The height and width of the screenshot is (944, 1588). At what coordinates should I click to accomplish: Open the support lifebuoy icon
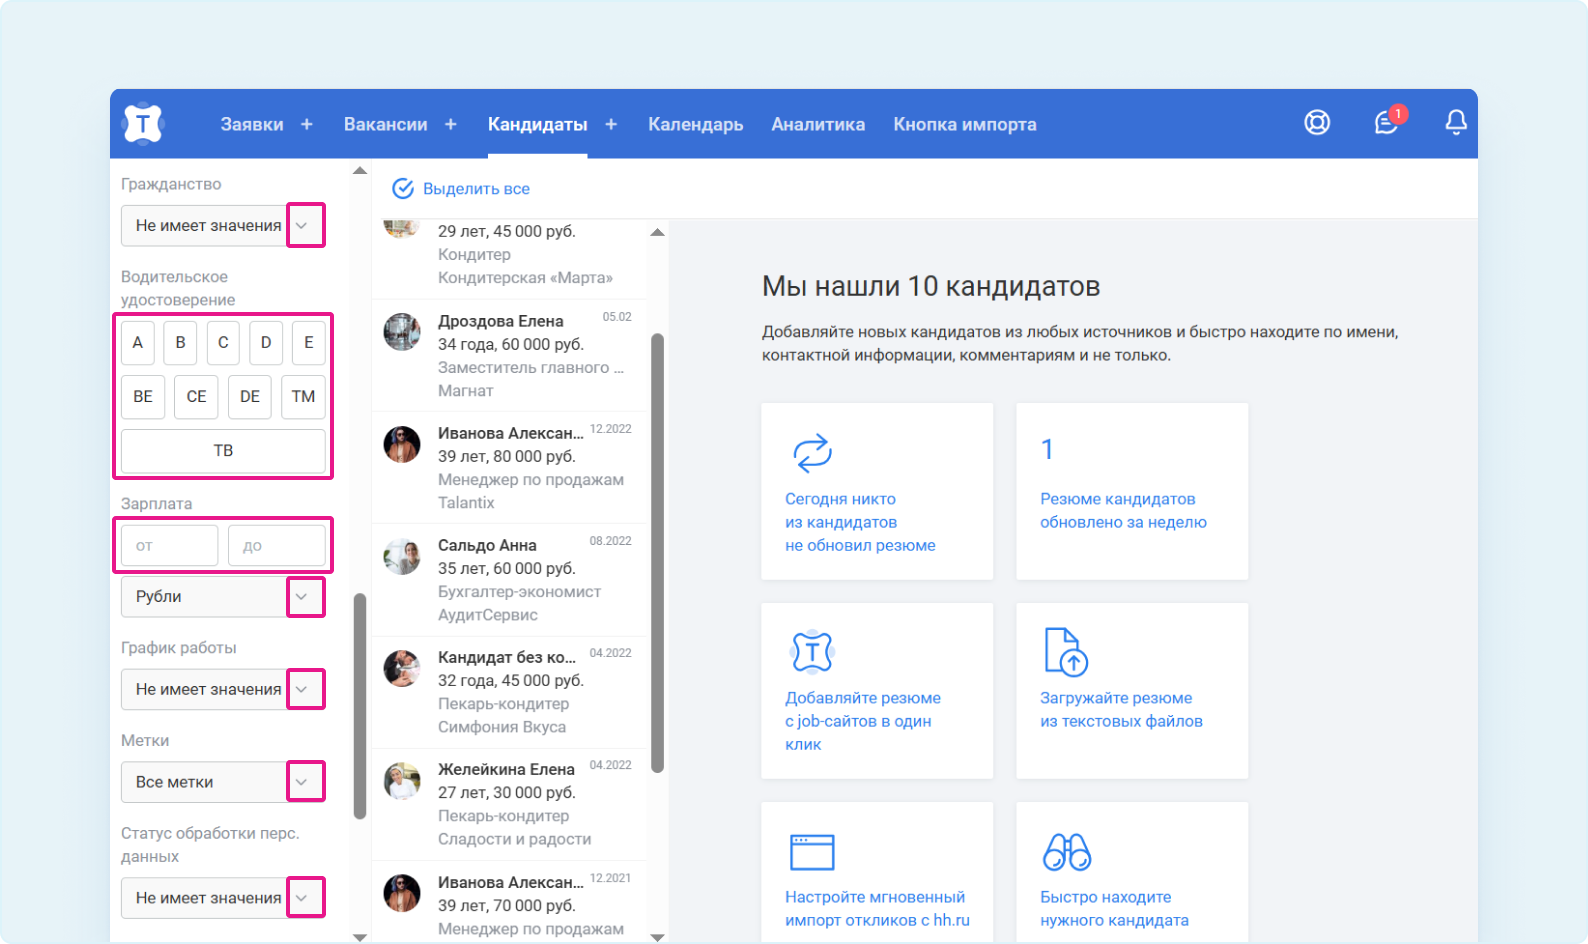1317,123
